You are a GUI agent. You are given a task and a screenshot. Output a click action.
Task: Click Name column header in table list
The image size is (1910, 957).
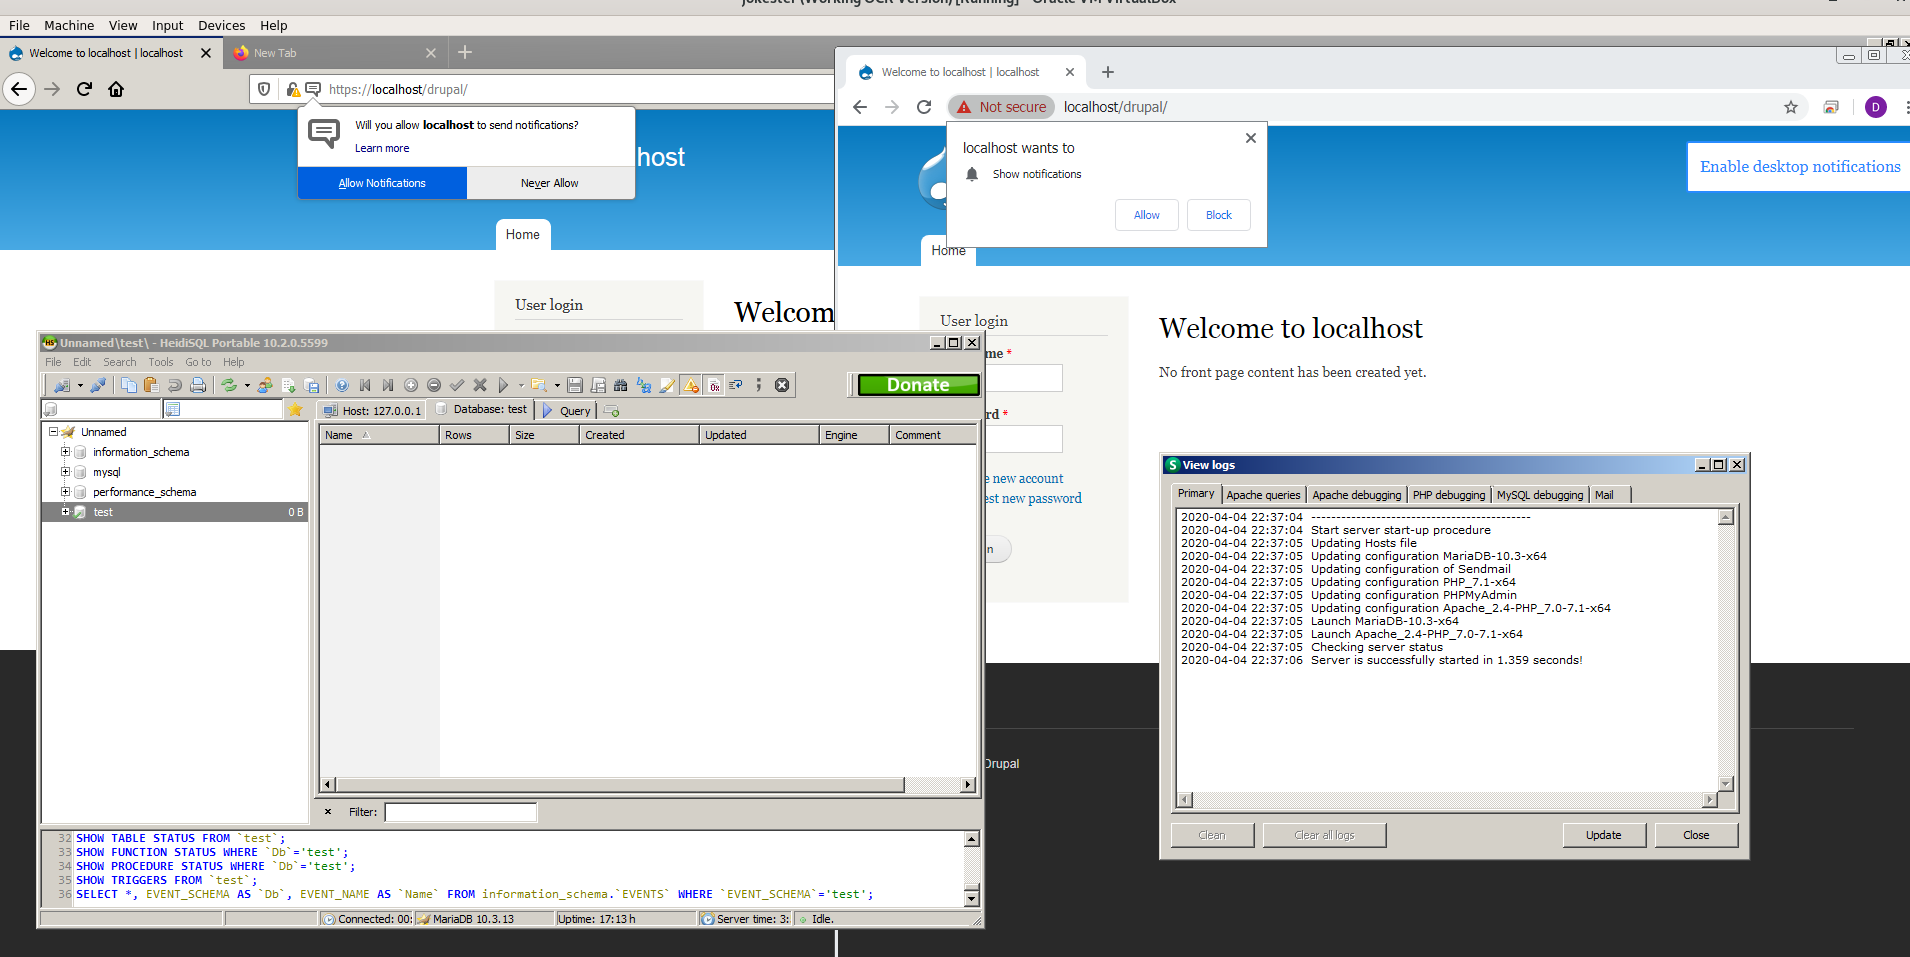coord(379,435)
